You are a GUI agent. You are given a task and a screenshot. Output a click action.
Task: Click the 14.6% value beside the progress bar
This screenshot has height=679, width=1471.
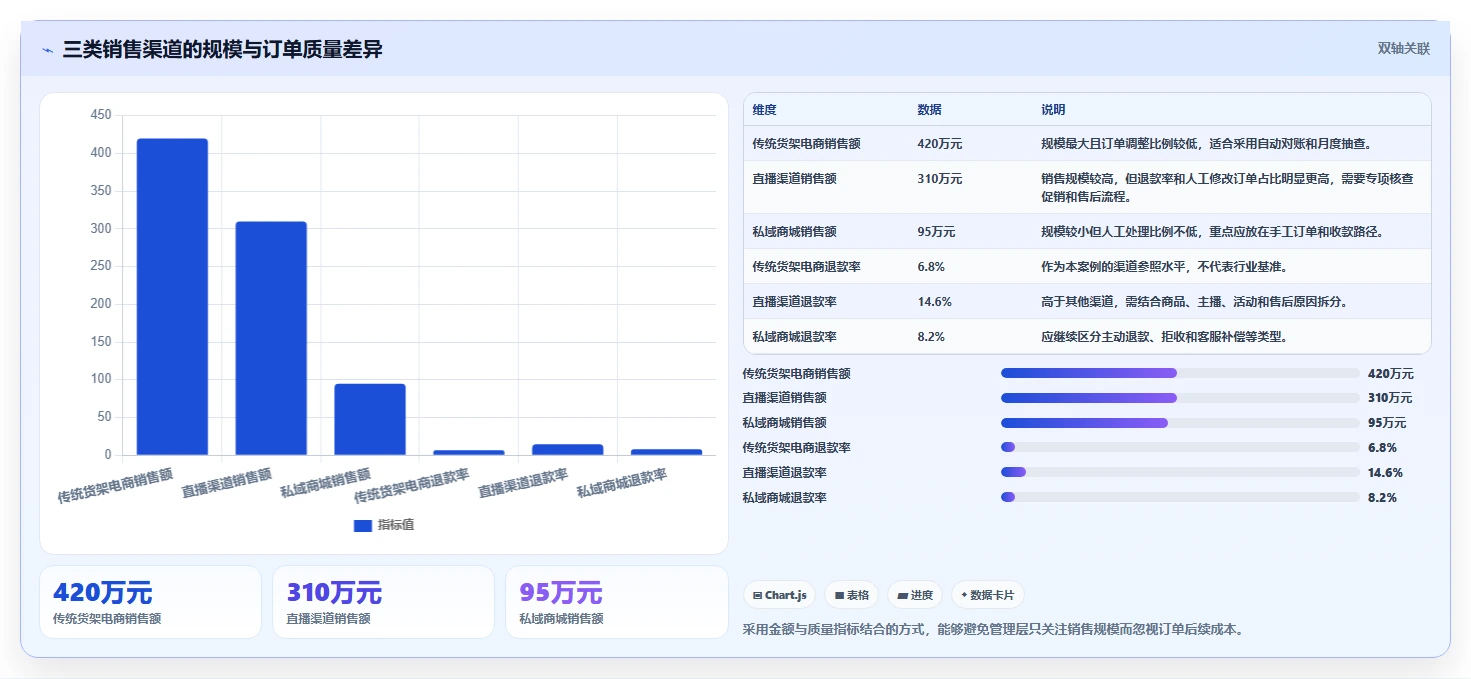coord(1385,473)
